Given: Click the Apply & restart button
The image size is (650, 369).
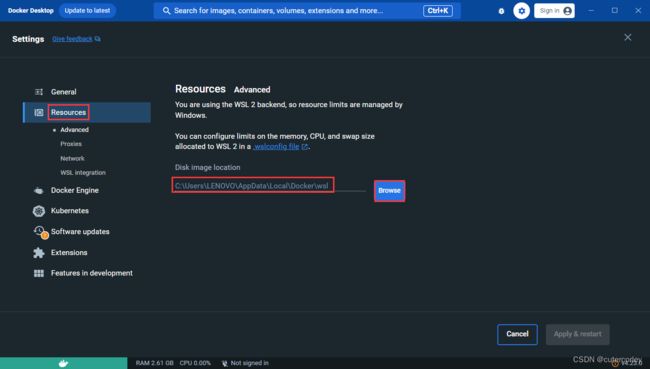Looking at the screenshot, I should click(x=577, y=334).
